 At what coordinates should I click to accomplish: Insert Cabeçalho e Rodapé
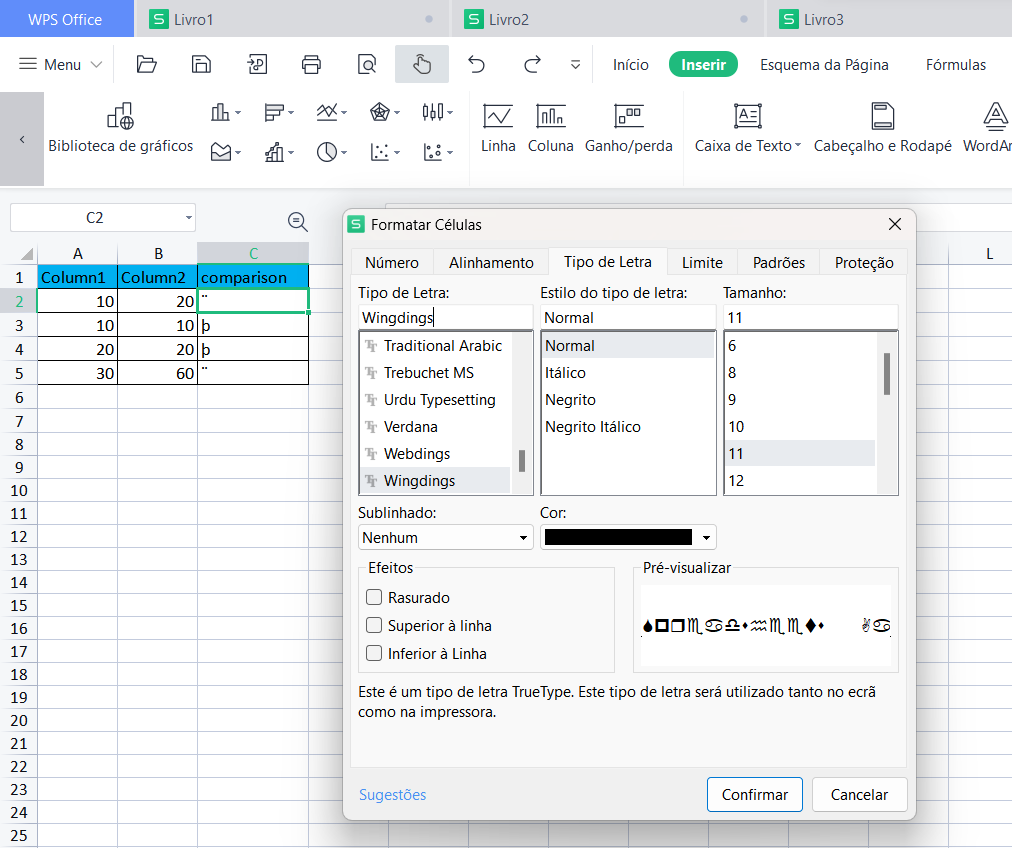click(882, 129)
